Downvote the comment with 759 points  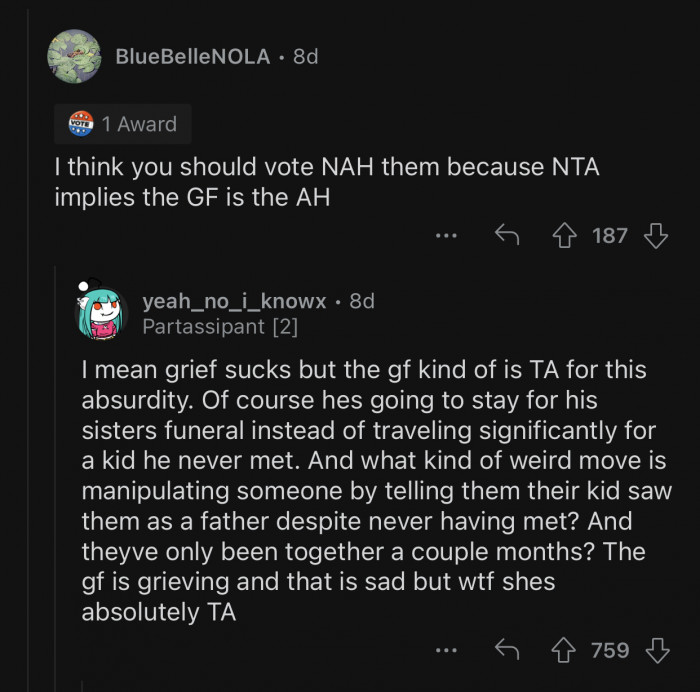(656, 651)
